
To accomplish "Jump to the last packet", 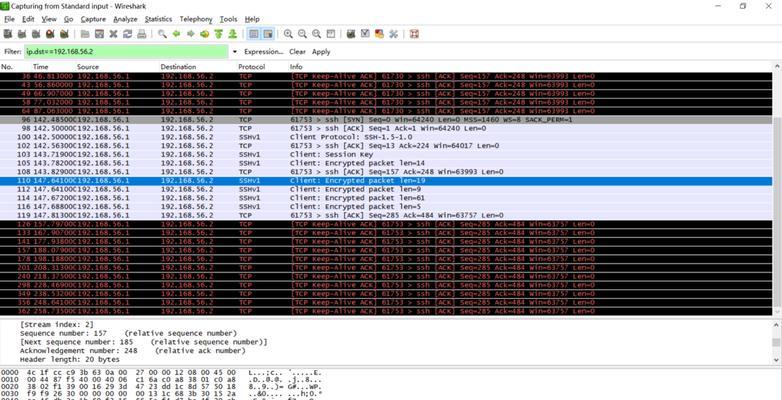I will 232,34.
